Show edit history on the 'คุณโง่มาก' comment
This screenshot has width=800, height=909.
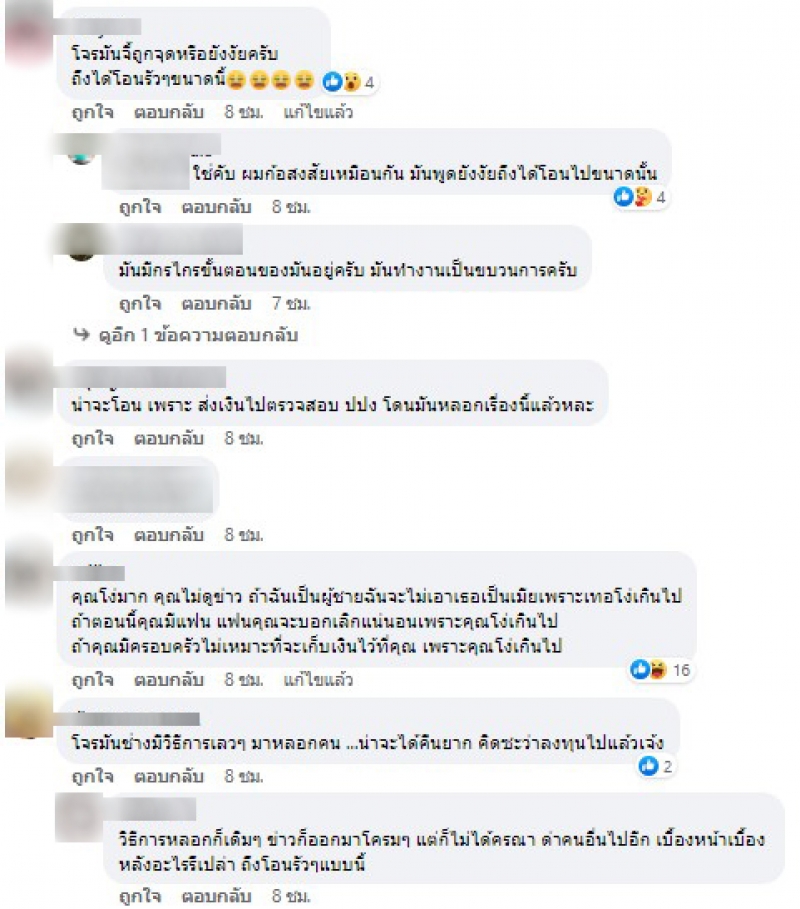pos(318,679)
